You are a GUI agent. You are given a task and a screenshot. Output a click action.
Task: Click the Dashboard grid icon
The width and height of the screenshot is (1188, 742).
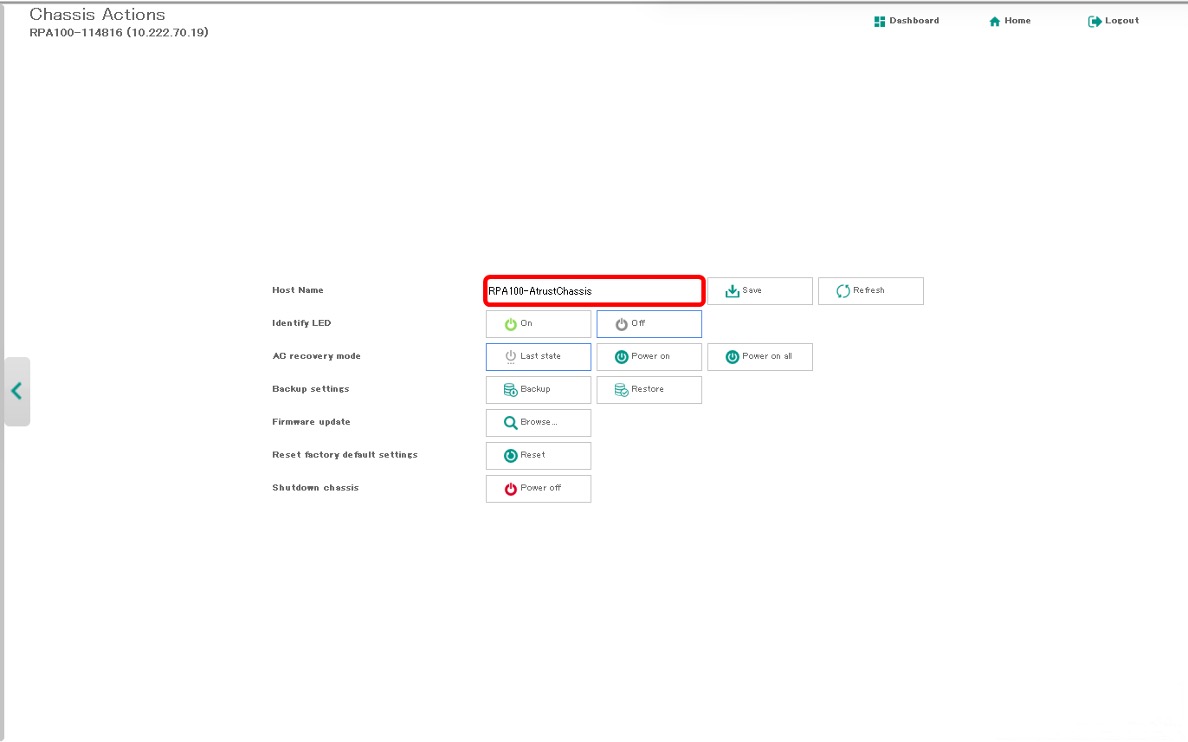coord(880,21)
